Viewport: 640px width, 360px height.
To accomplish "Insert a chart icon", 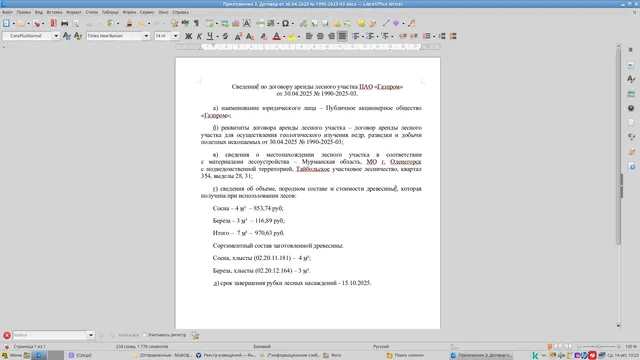I will 236,24.
